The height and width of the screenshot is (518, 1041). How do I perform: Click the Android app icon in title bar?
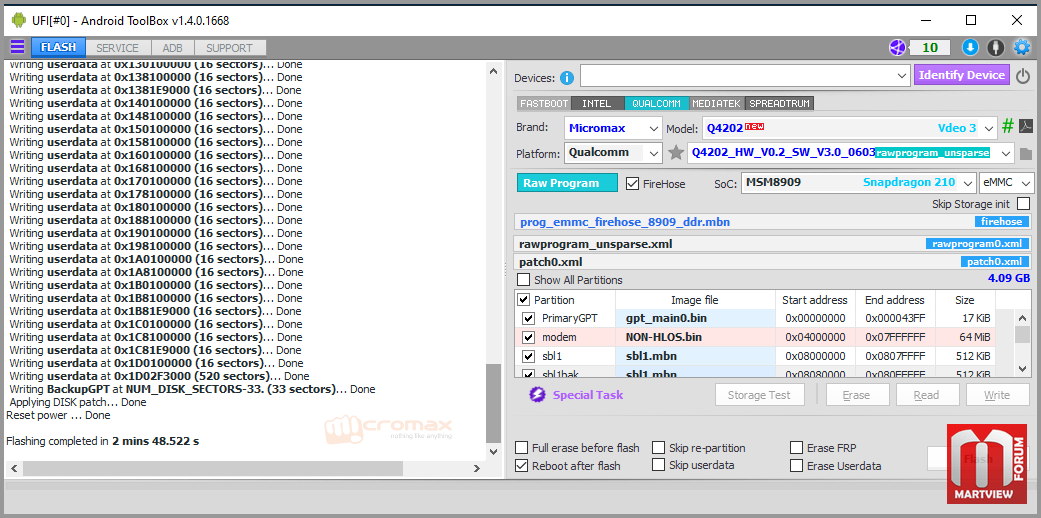coord(18,21)
